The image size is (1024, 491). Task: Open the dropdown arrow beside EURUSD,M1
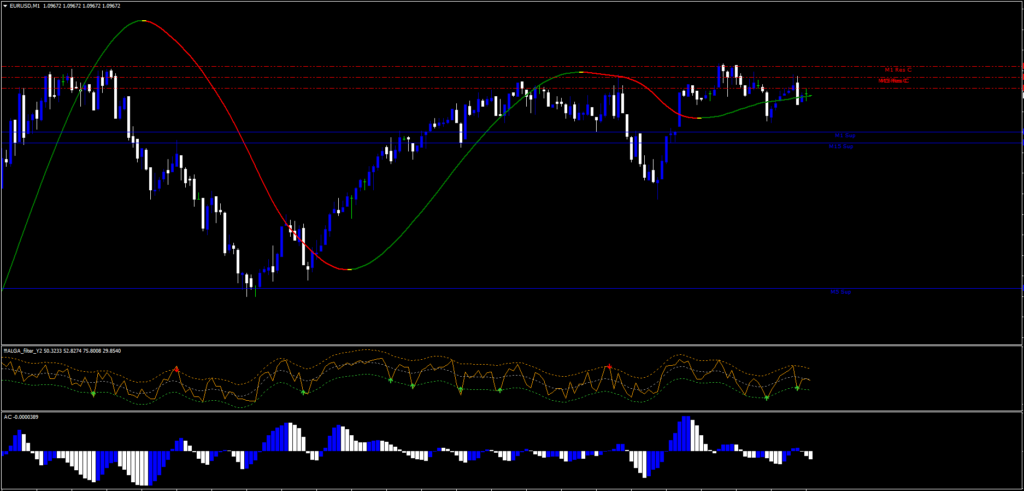point(6,5)
